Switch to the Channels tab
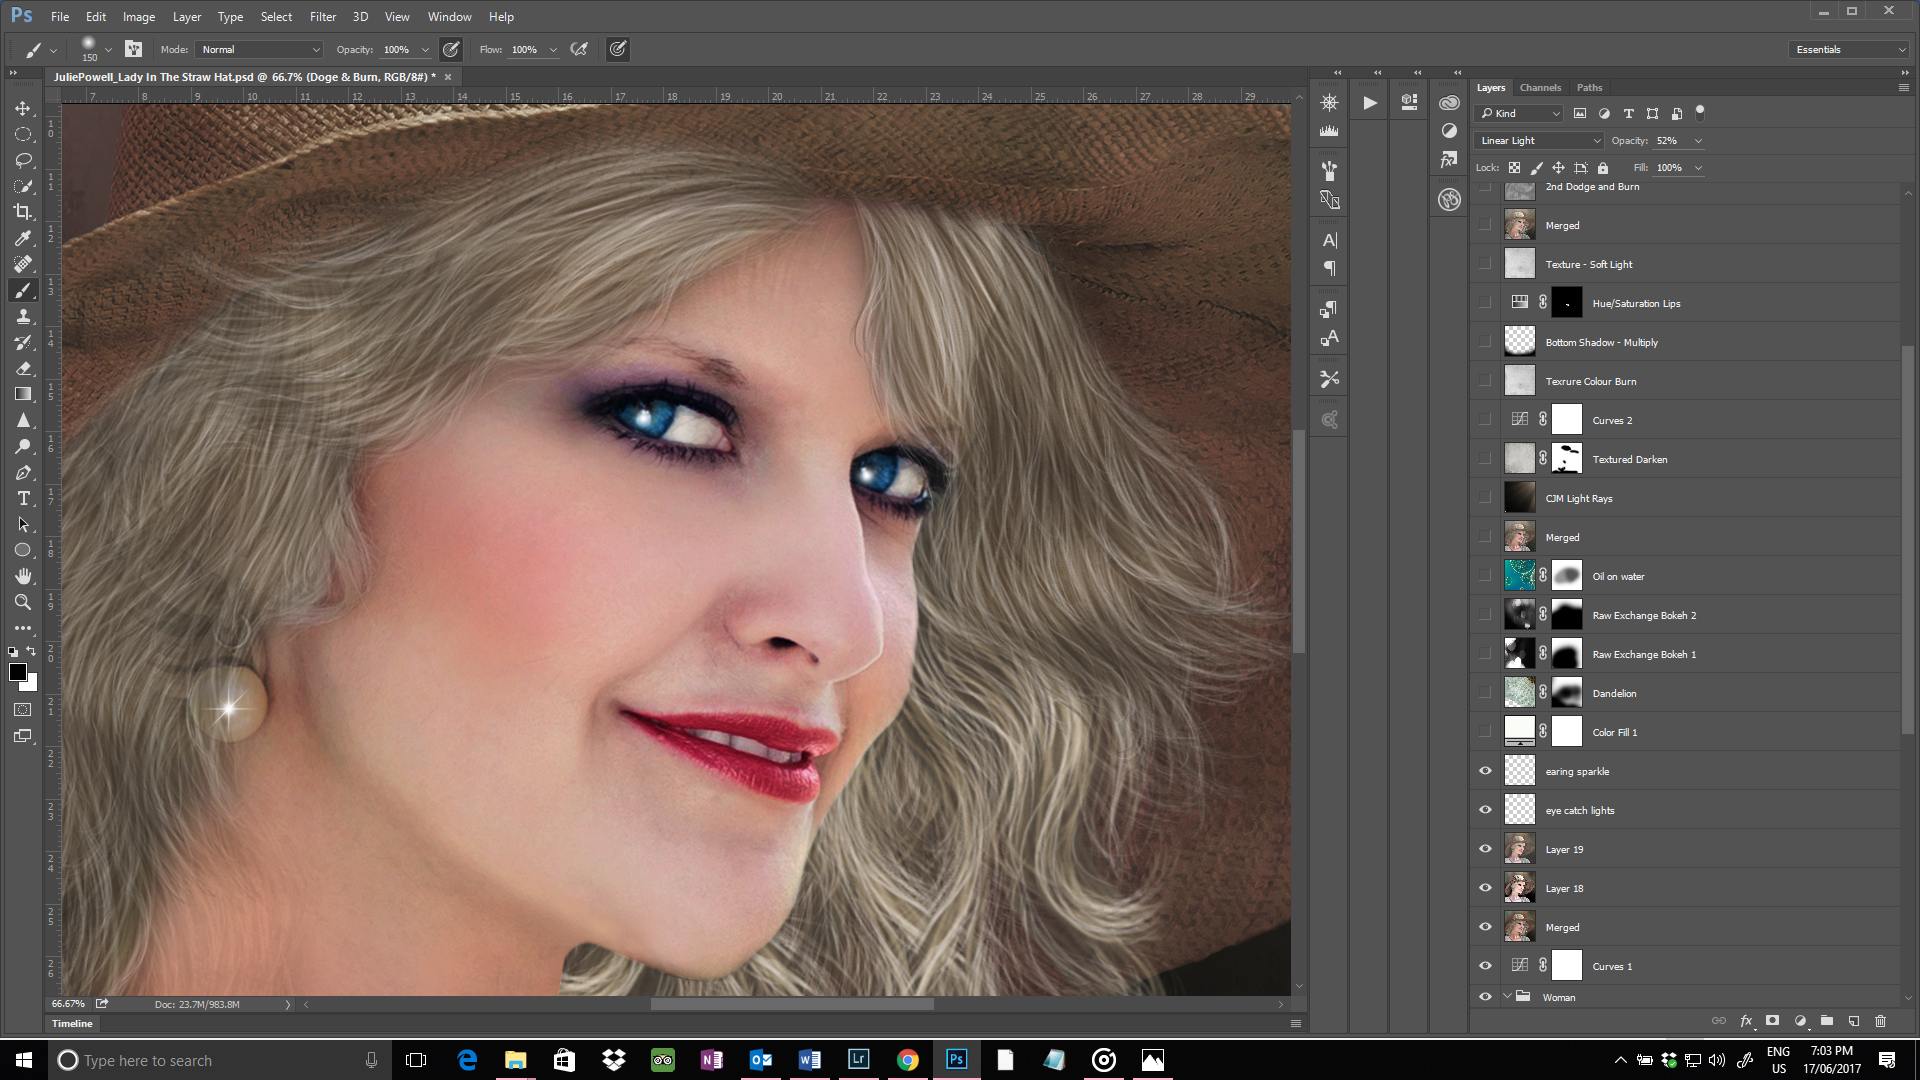Image resolution: width=1920 pixels, height=1080 pixels. tap(1540, 88)
